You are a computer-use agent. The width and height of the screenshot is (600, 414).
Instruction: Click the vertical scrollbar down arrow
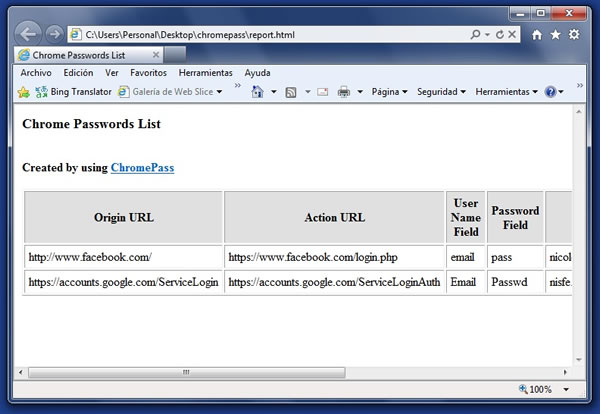coord(579,360)
